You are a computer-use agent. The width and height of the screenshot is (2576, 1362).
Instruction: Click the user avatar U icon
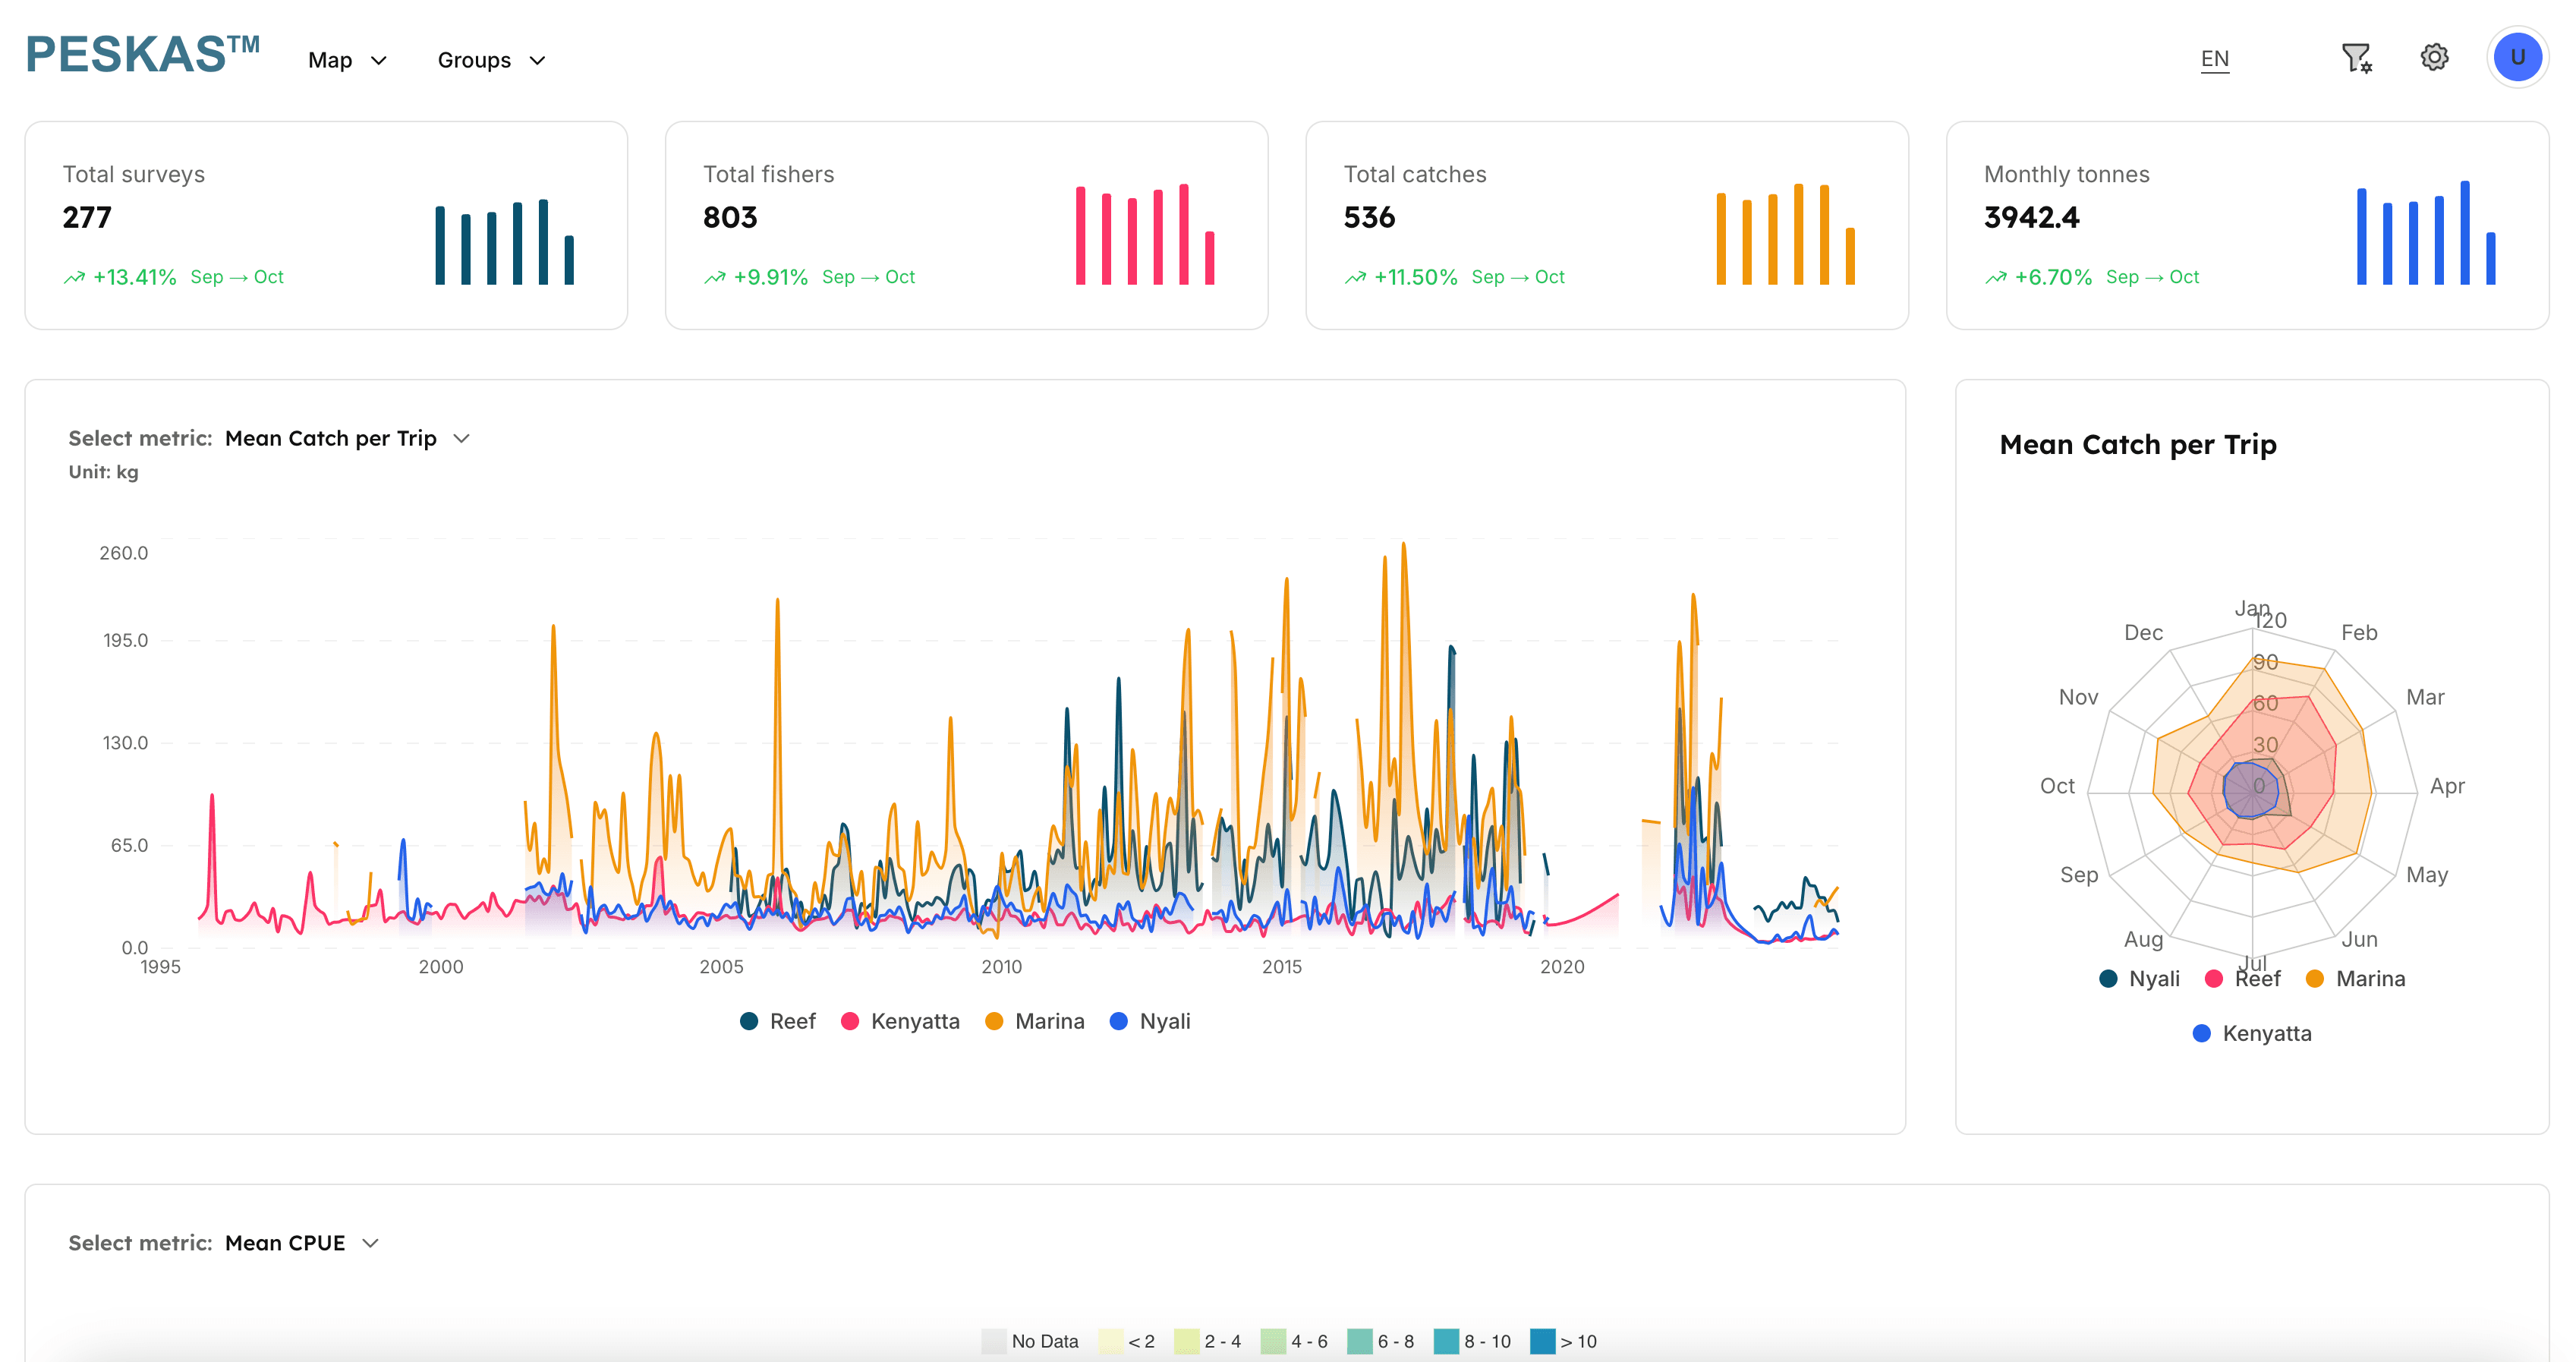2517,57
